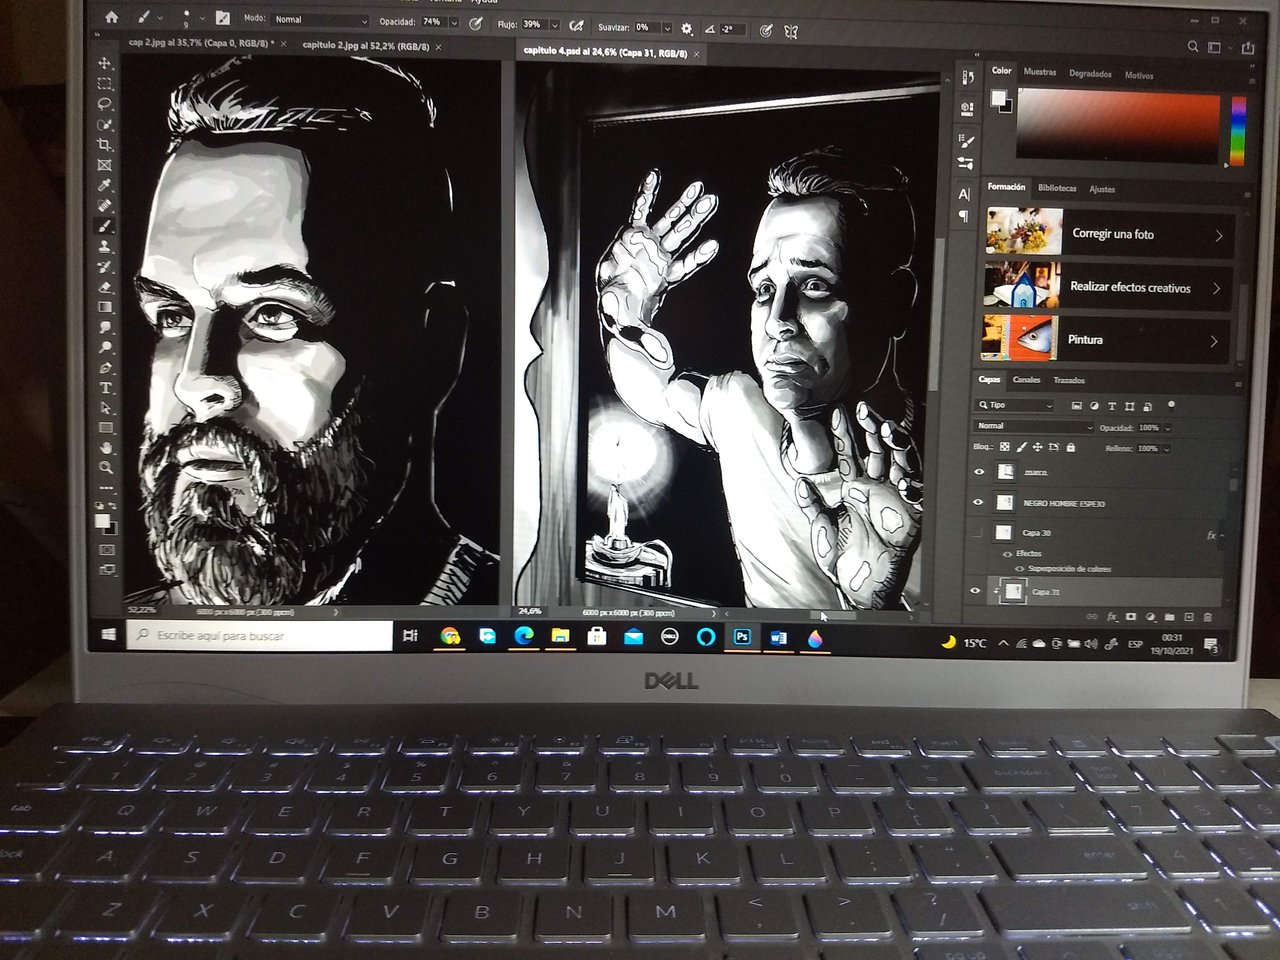Open Corregir una foto tutorial
The width and height of the screenshot is (1280, 960).
(x=1108, y=233)
